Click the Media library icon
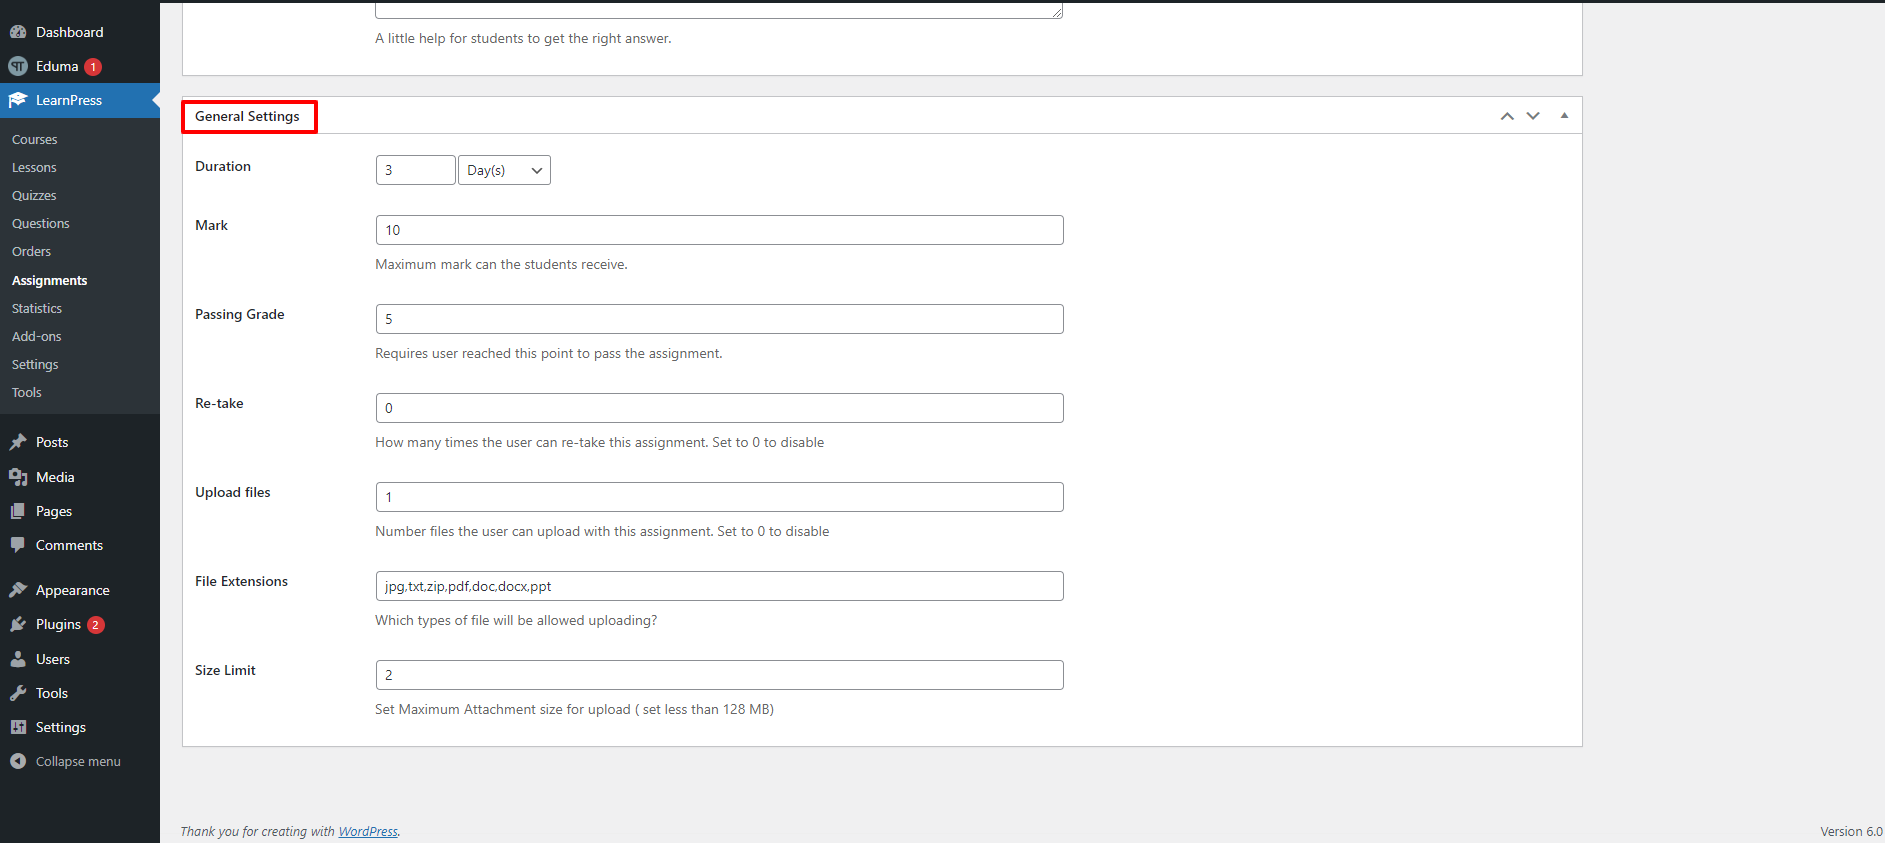Image resolution: width=1885 pixels, height=843 pixels. coord(18,477)
